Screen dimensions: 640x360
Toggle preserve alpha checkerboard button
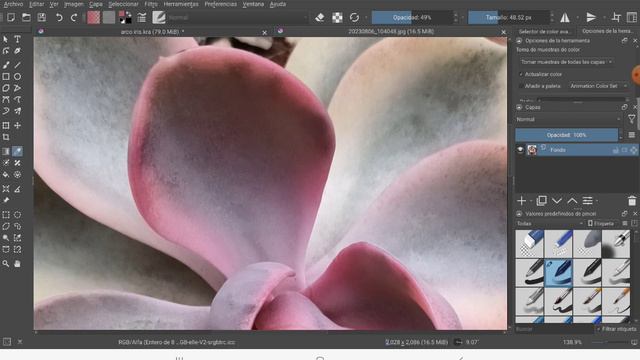pyautogui.click(x=337, y=17)
